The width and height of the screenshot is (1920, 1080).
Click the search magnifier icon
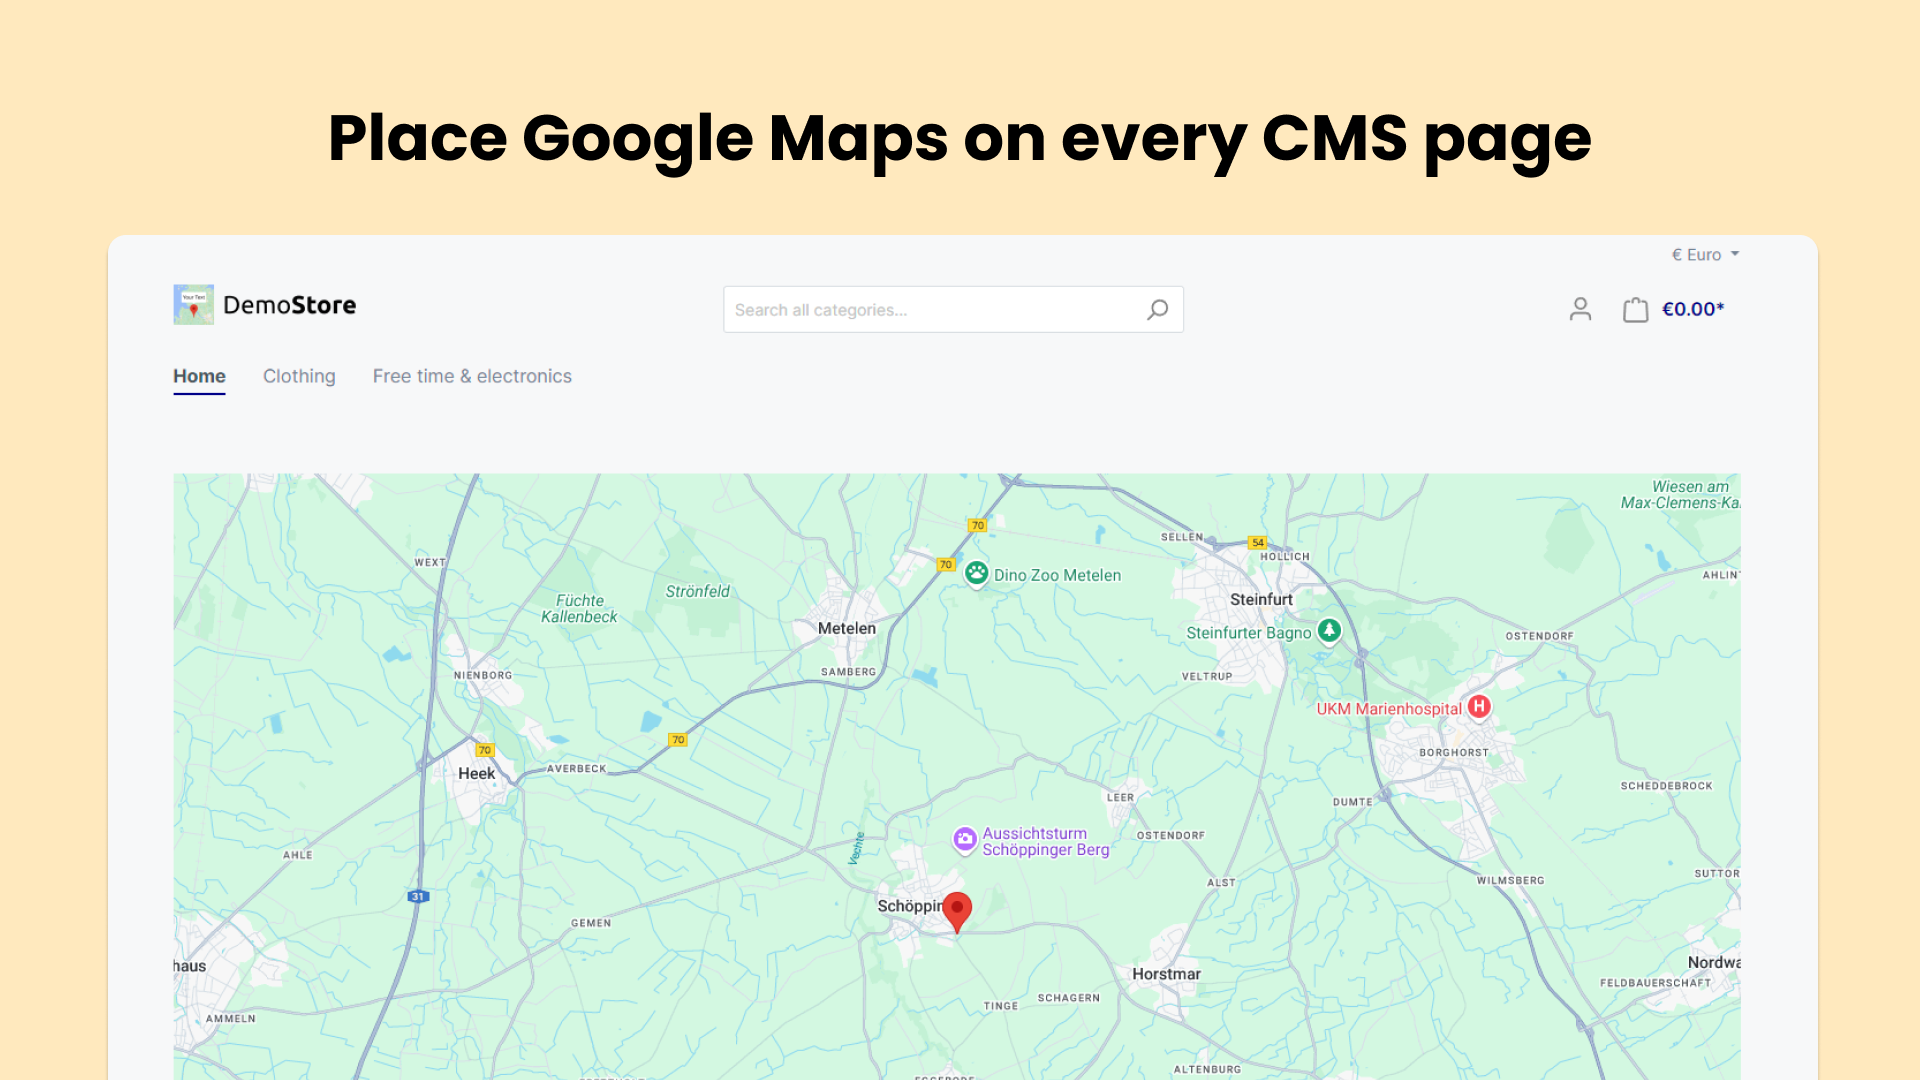[x=1157, y=310]
